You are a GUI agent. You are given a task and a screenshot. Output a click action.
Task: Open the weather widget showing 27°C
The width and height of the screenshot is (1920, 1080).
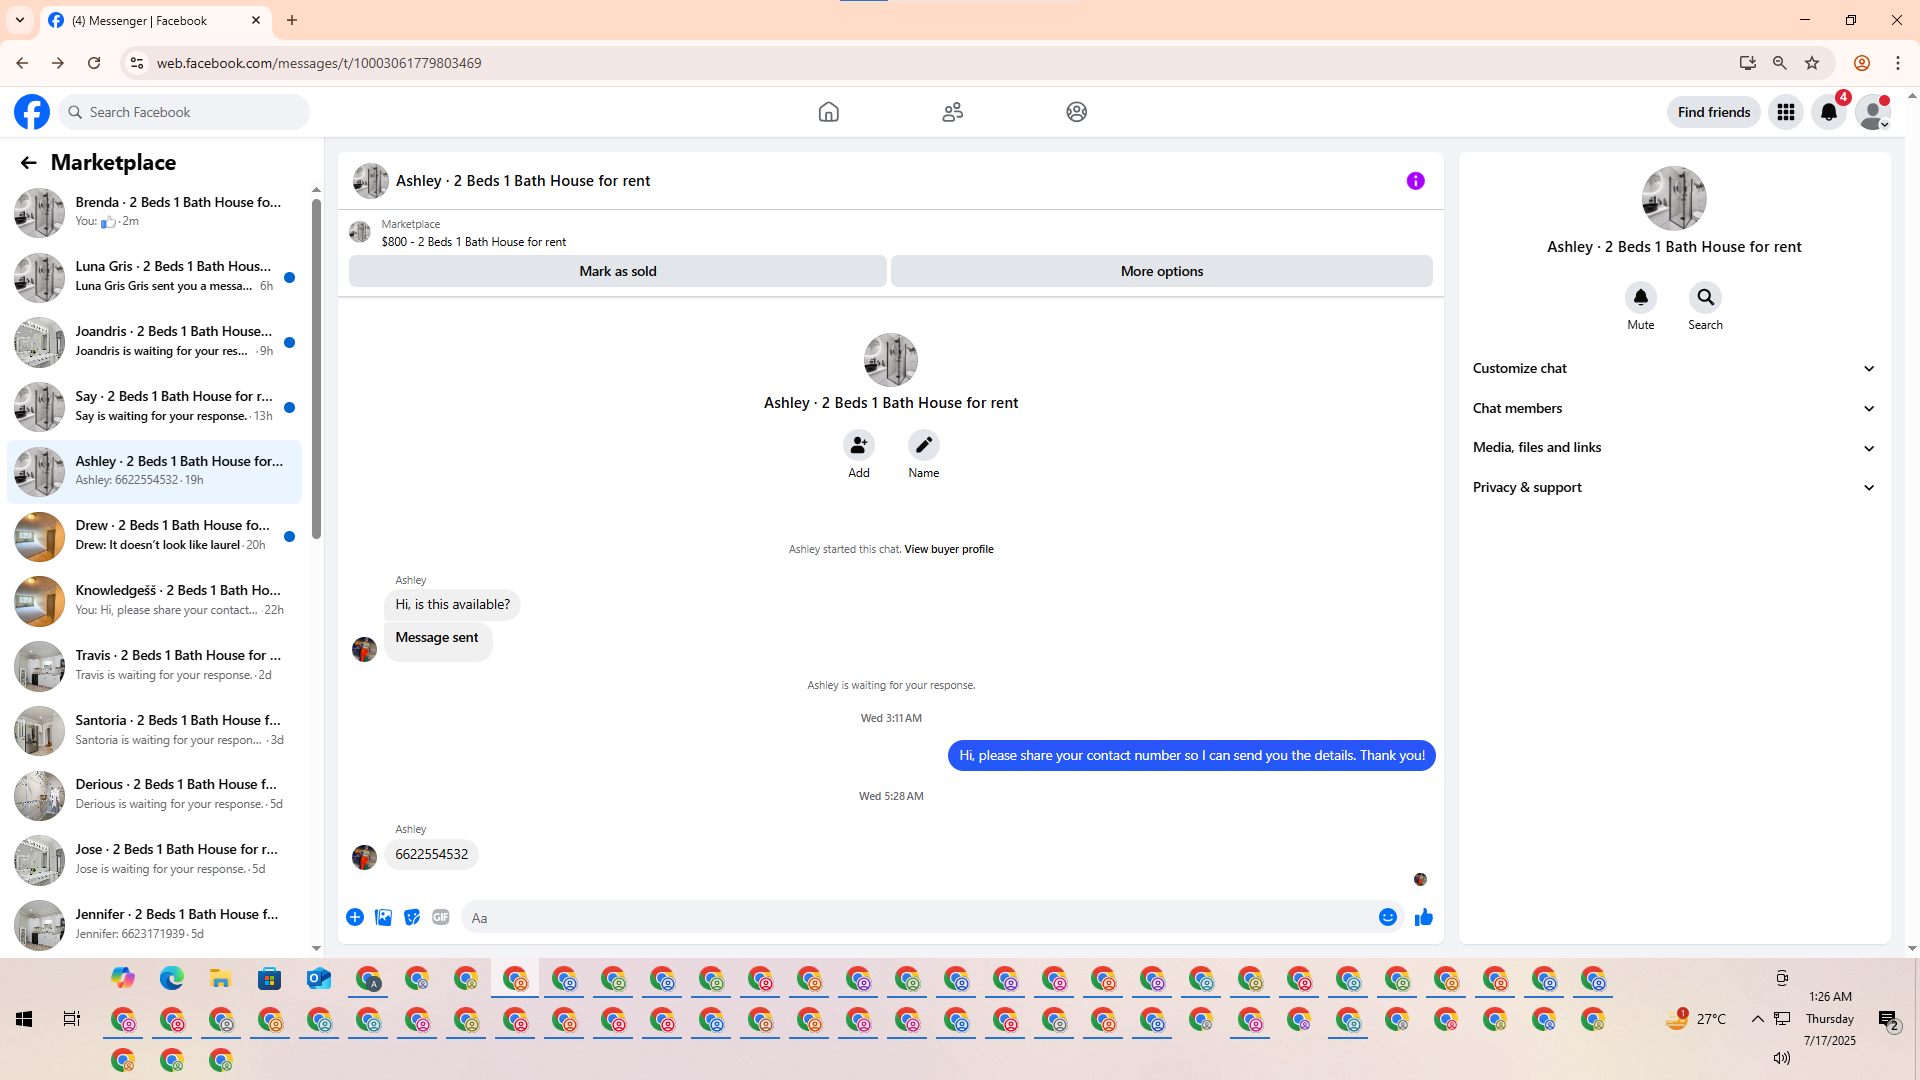click(1696, 1019)
